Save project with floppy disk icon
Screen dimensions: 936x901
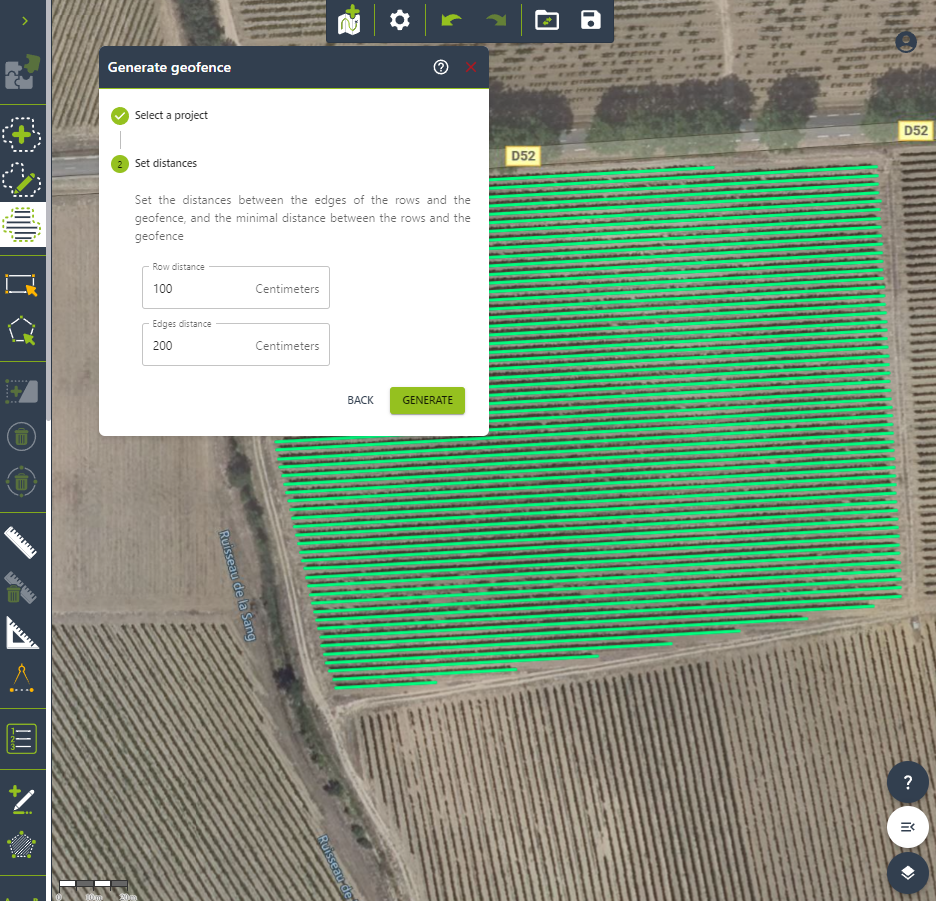pyautogui.click(x=590, y=20)
